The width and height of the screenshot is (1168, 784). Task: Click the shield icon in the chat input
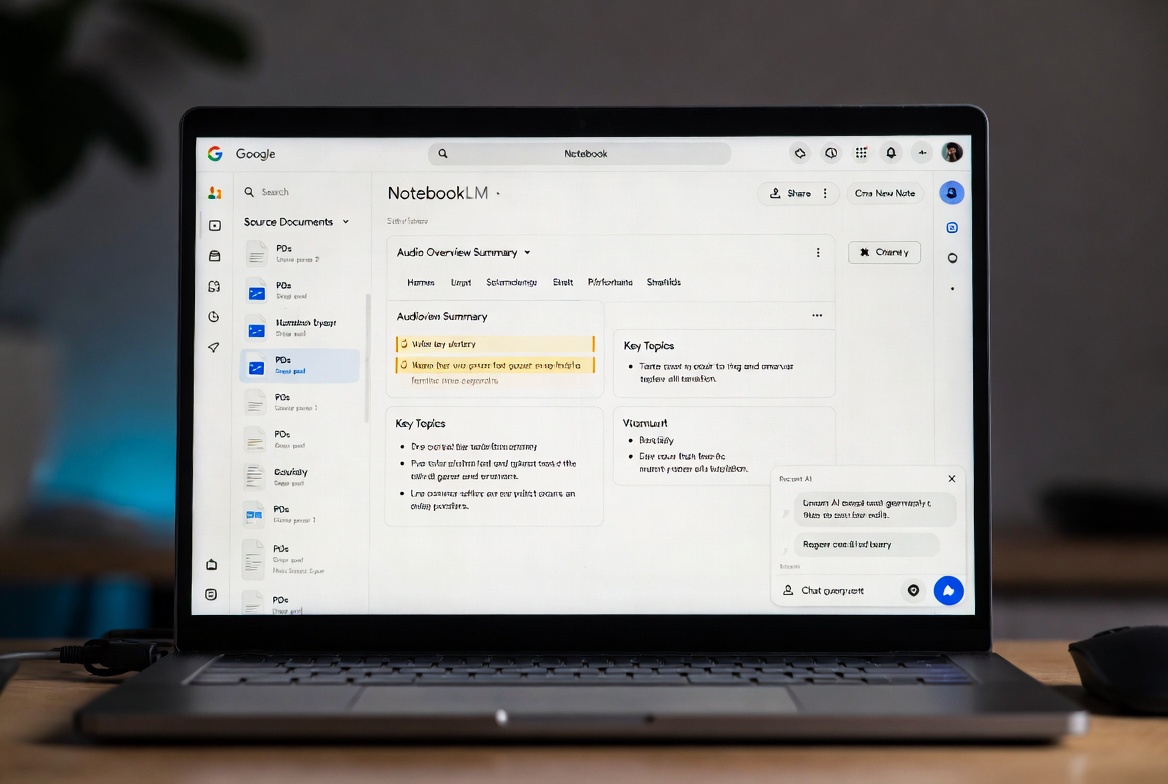click(x=913, y=590)
